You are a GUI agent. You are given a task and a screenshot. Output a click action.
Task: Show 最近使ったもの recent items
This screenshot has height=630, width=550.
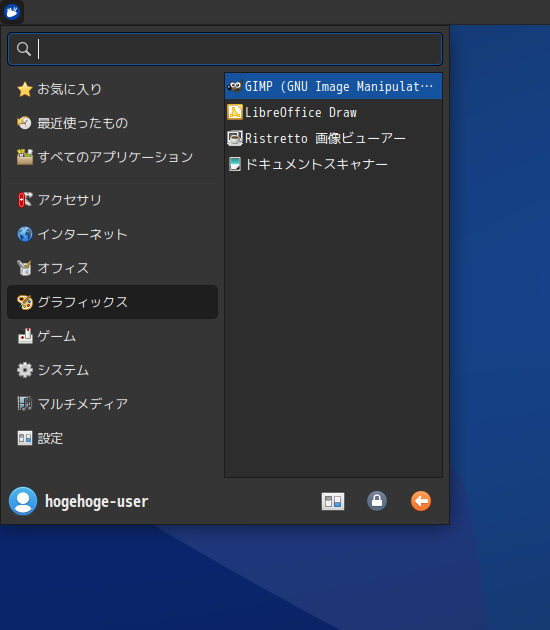pyautogui.click(x=112, y=123)
